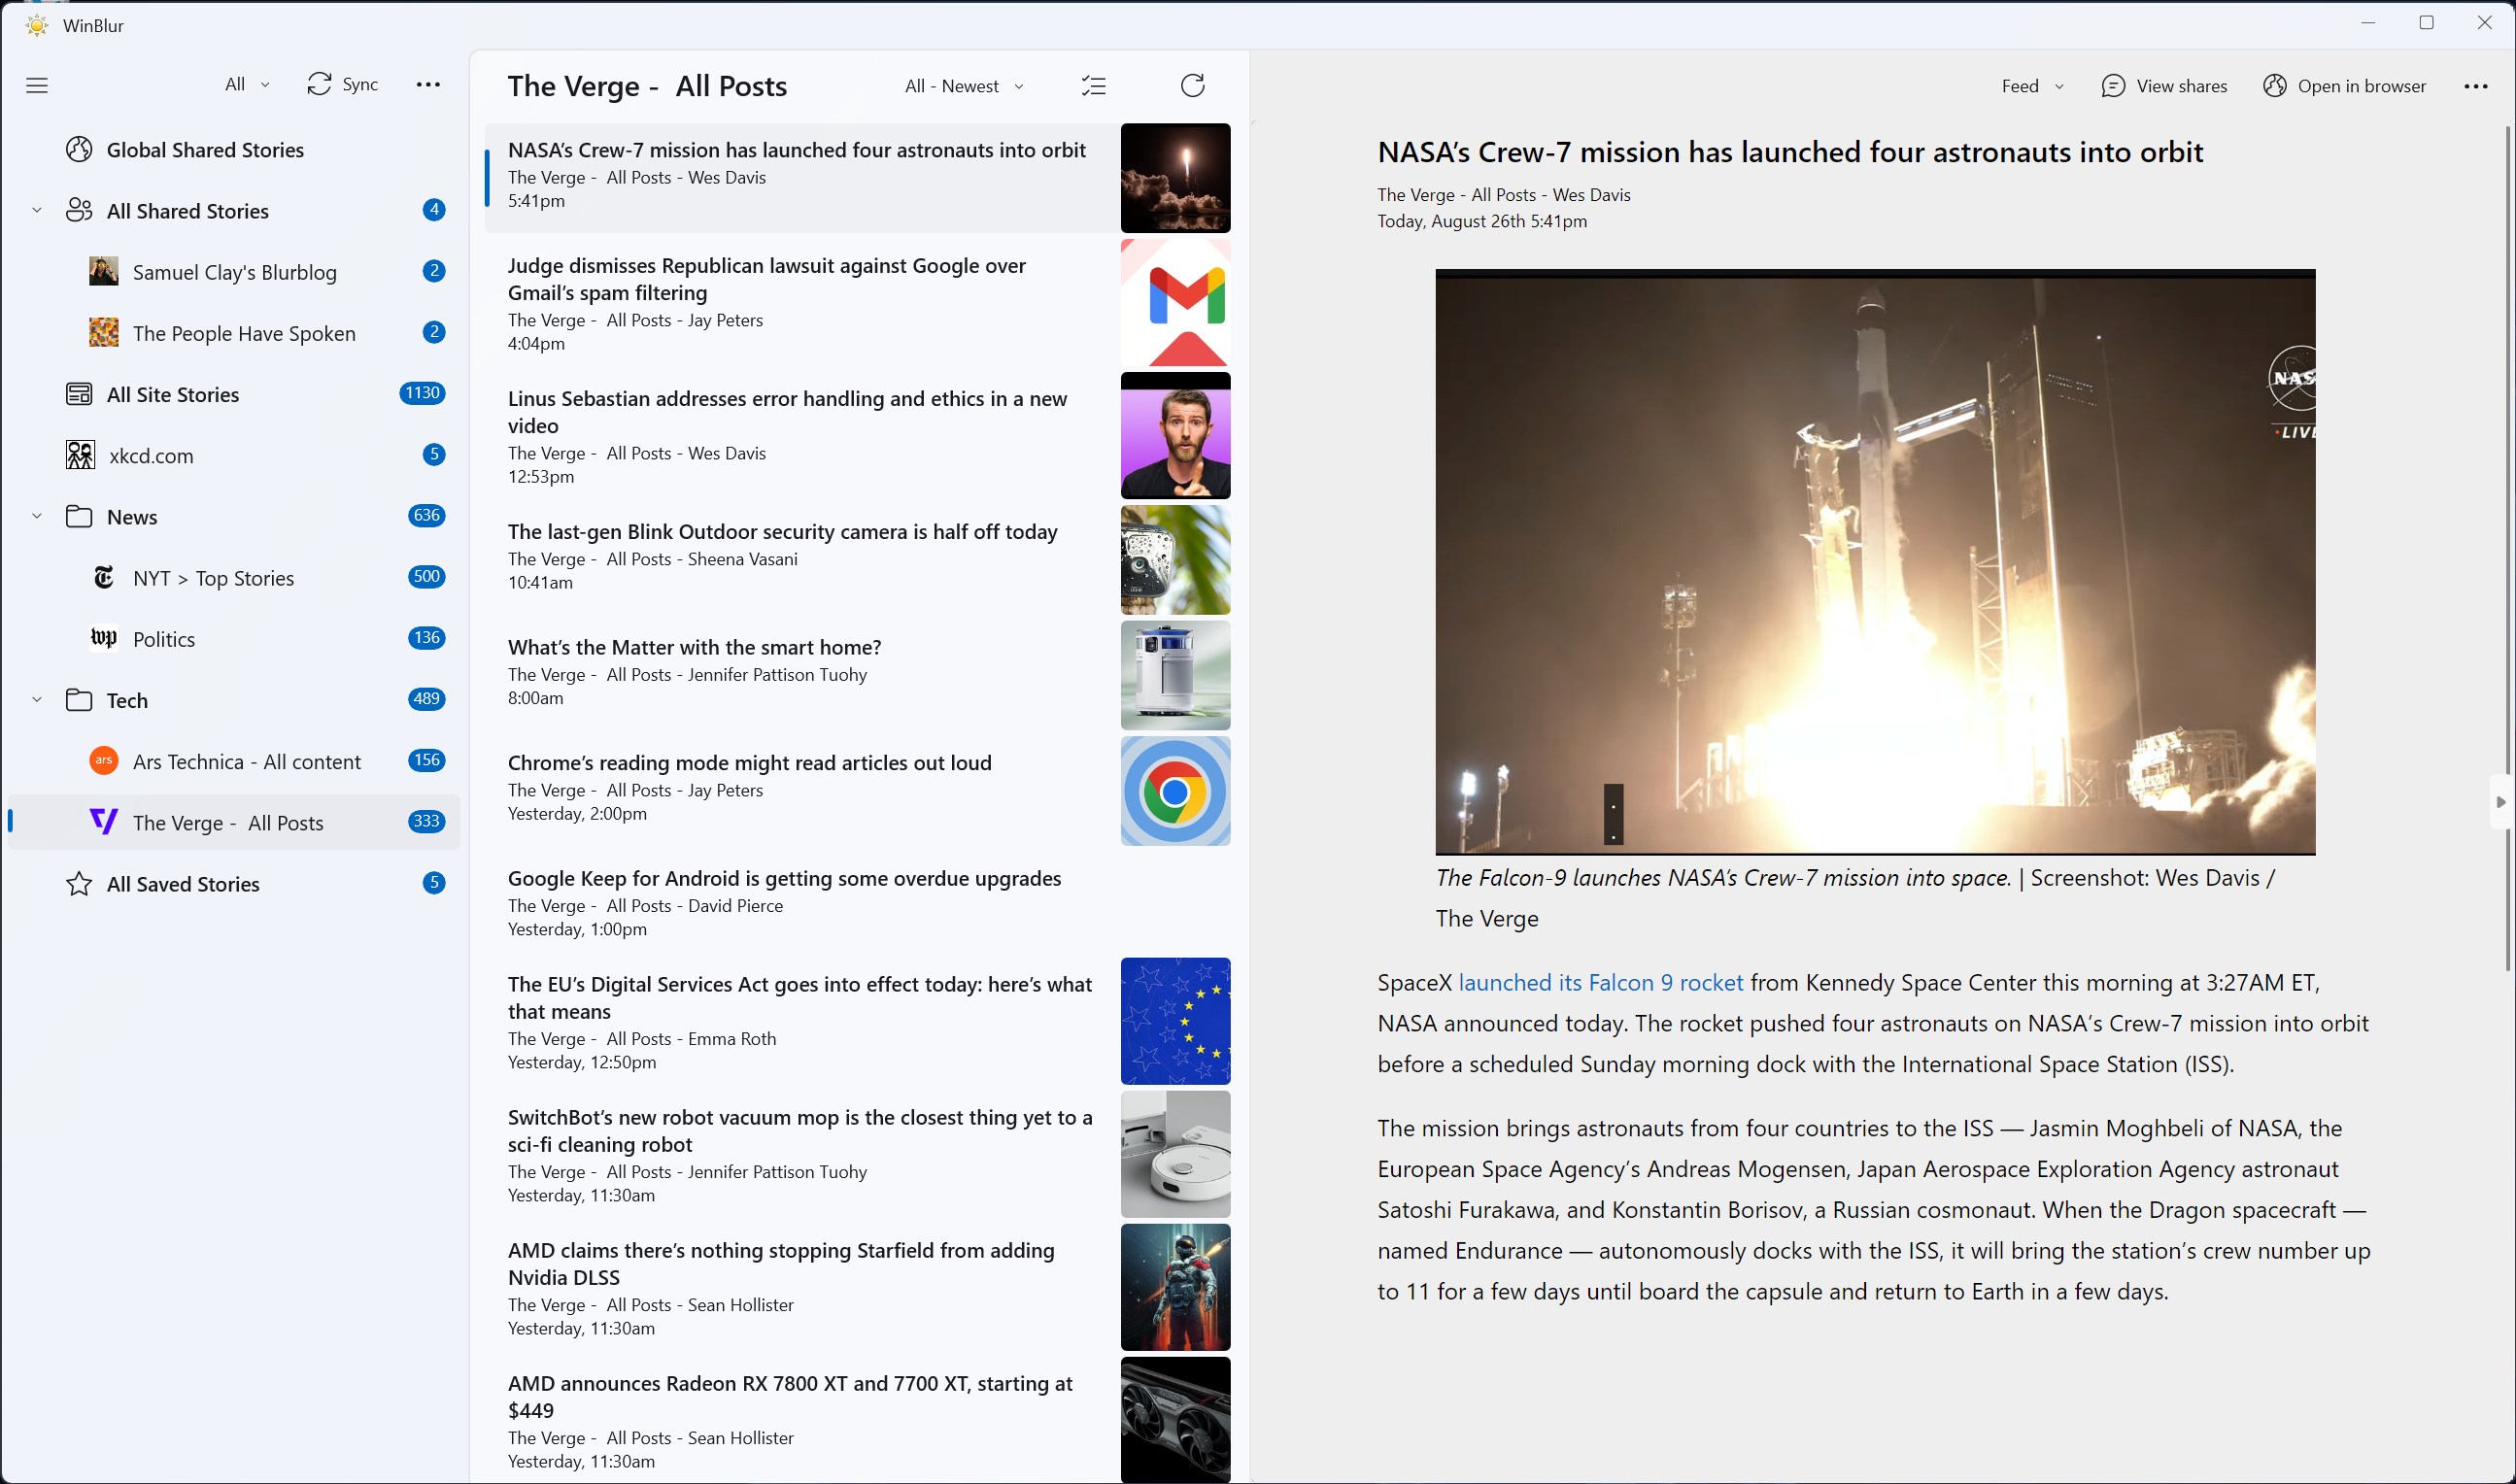Open the sidebar more options ellipsis
Image resolution: width=2516 pixels, height=1484 pixels.
[x=428, y=85]
